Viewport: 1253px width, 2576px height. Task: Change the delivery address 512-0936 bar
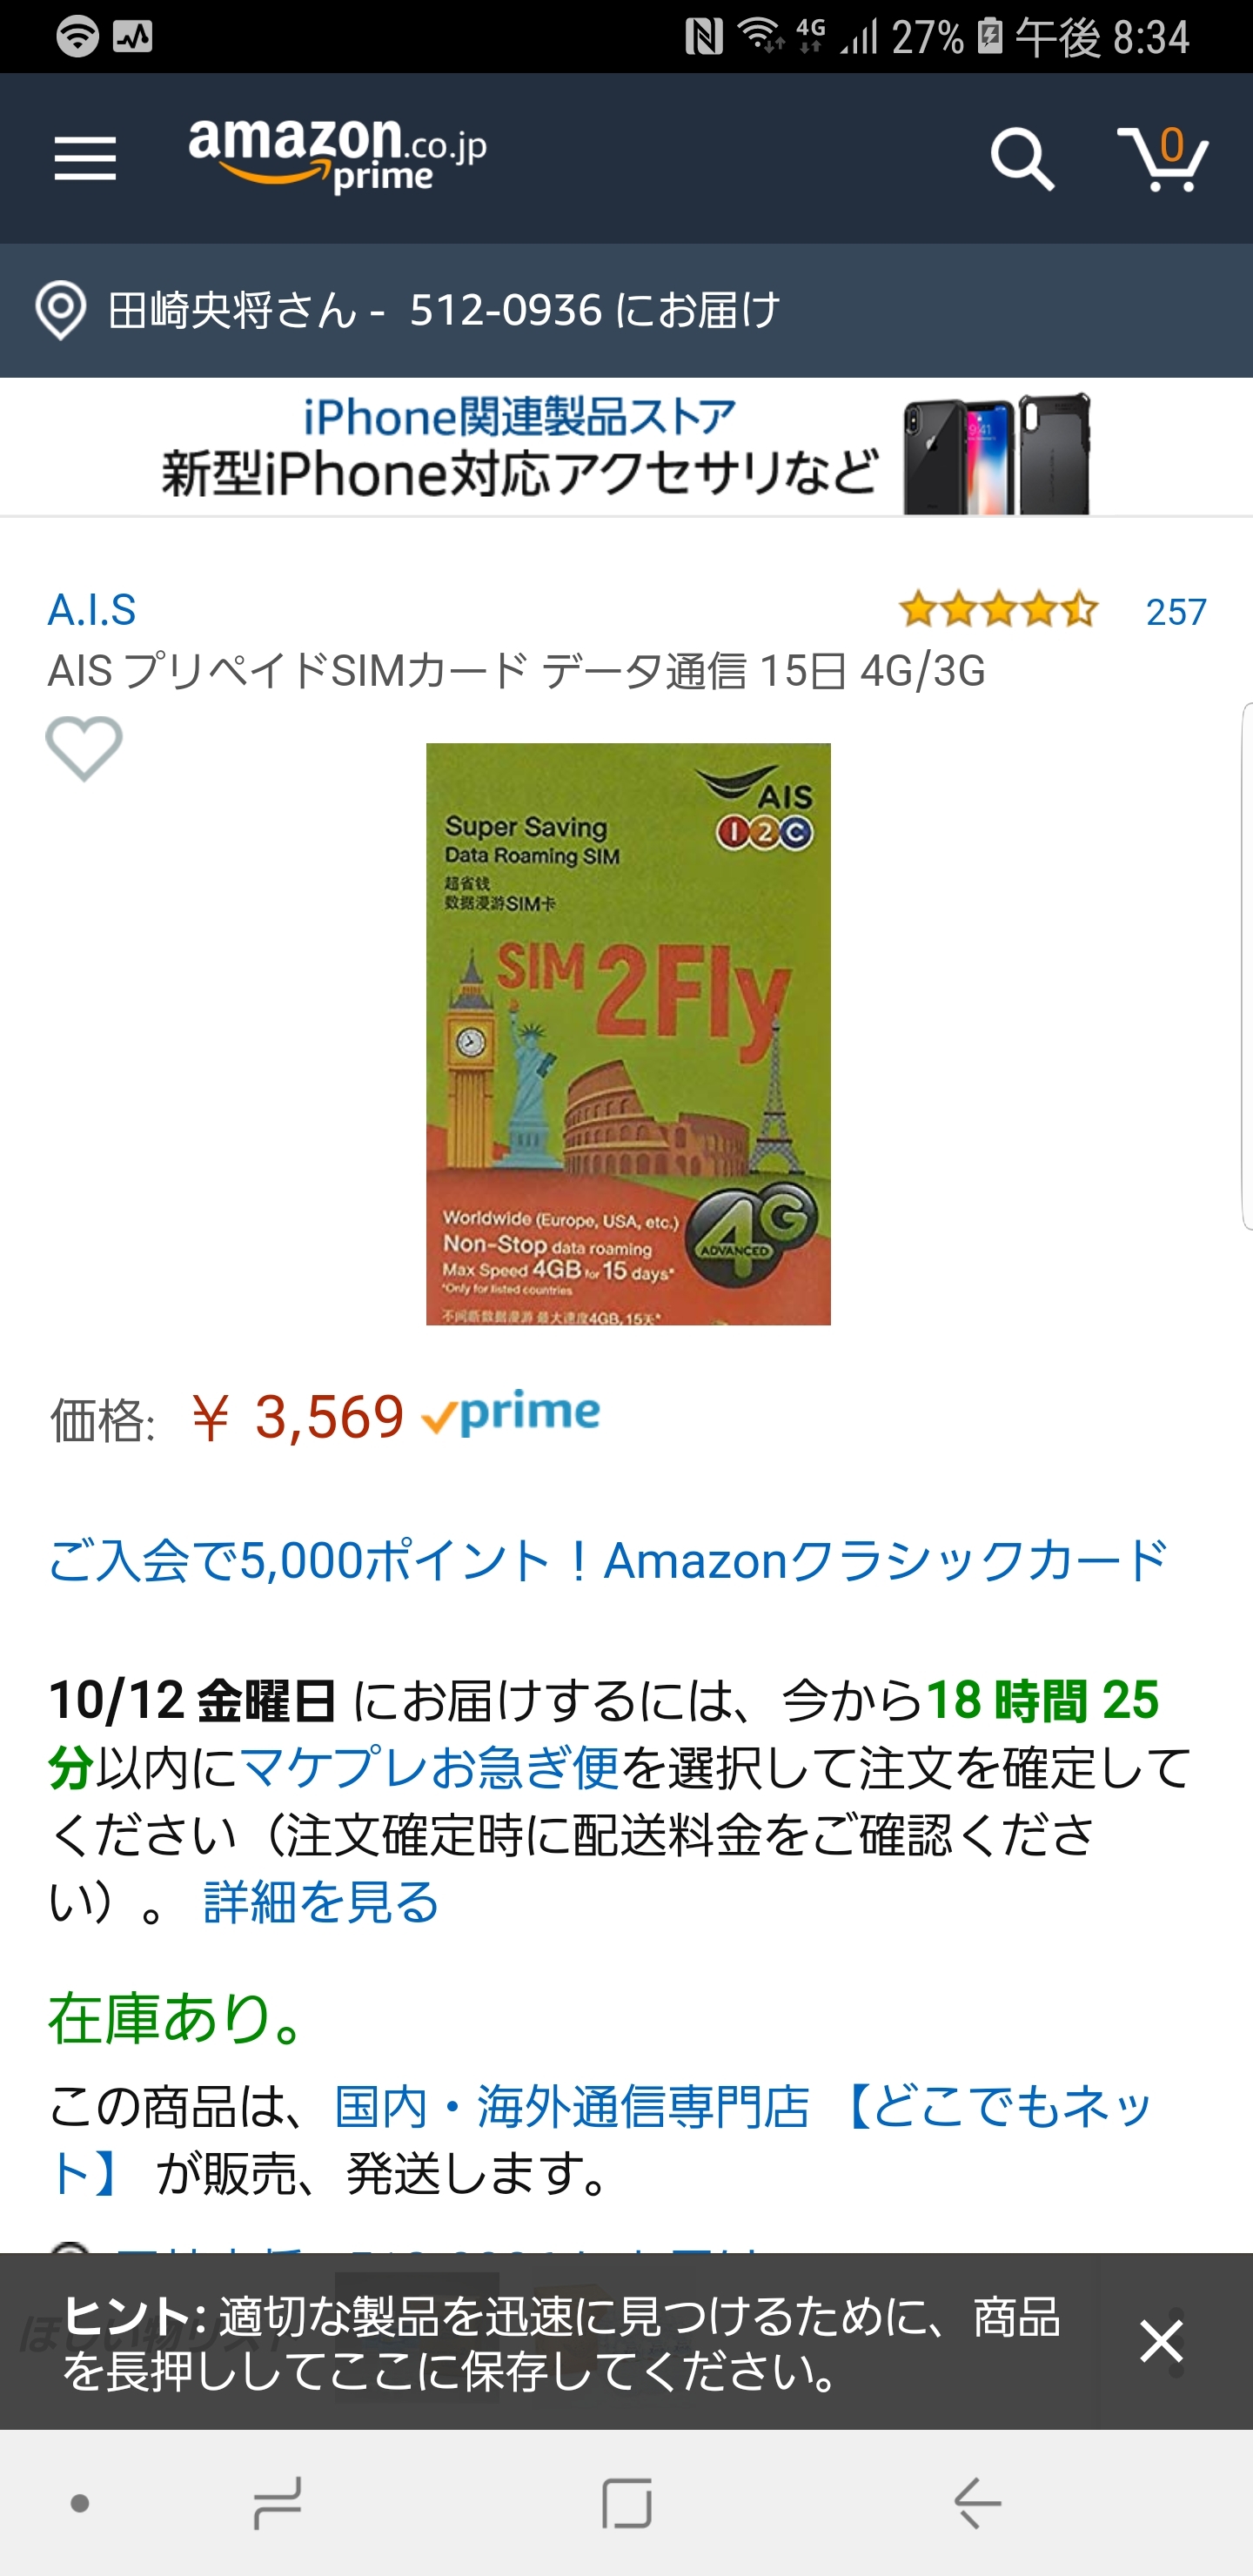[626, 310]
